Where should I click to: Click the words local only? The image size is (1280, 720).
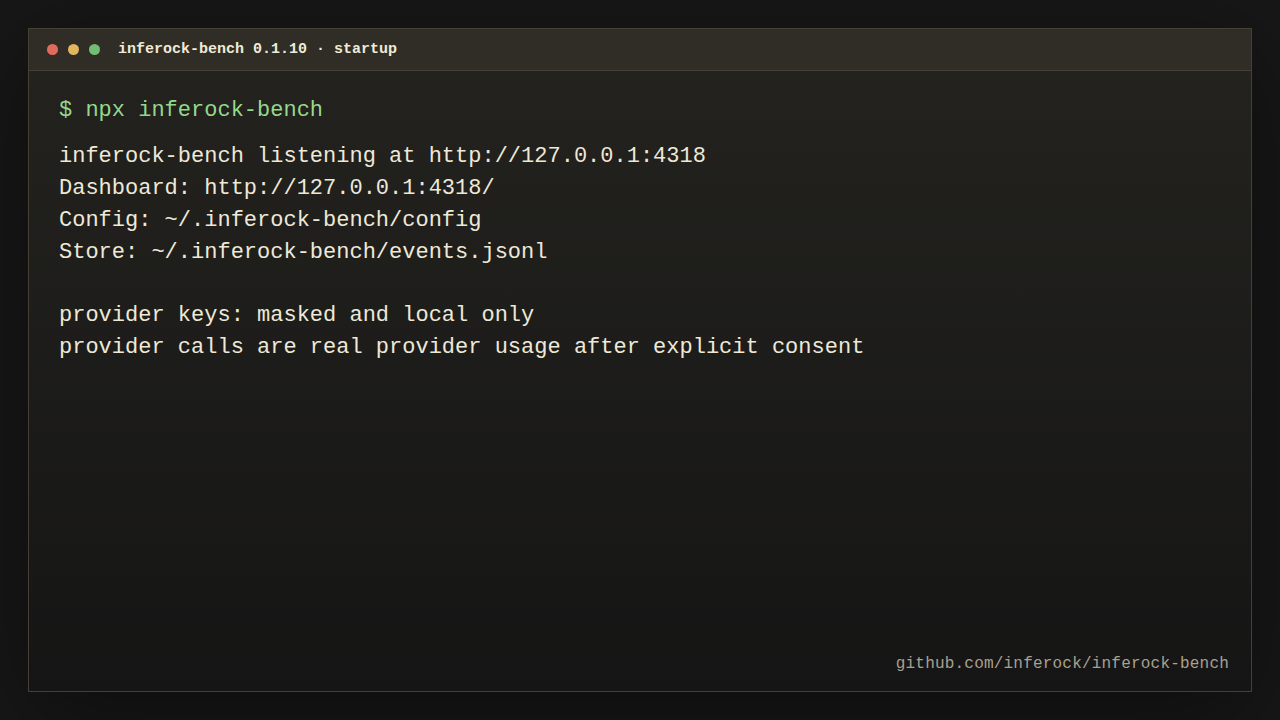[x=468, y=315]
